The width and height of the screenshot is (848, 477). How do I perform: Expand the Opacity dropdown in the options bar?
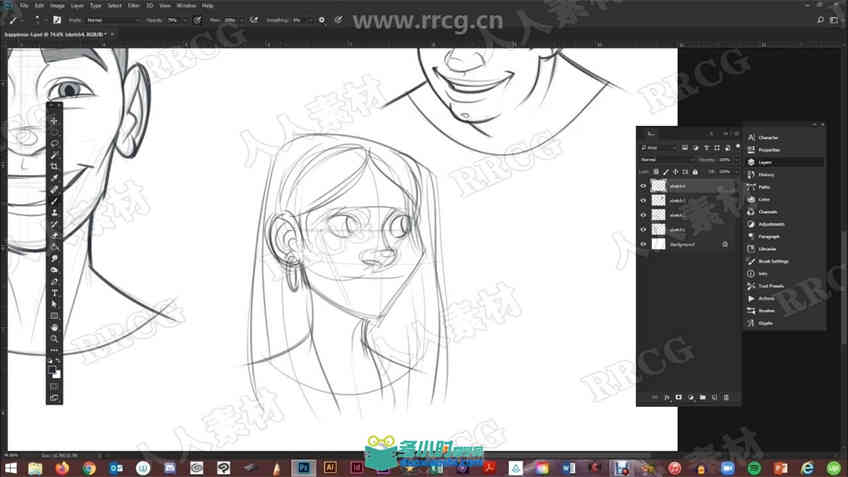pos(185,20)
